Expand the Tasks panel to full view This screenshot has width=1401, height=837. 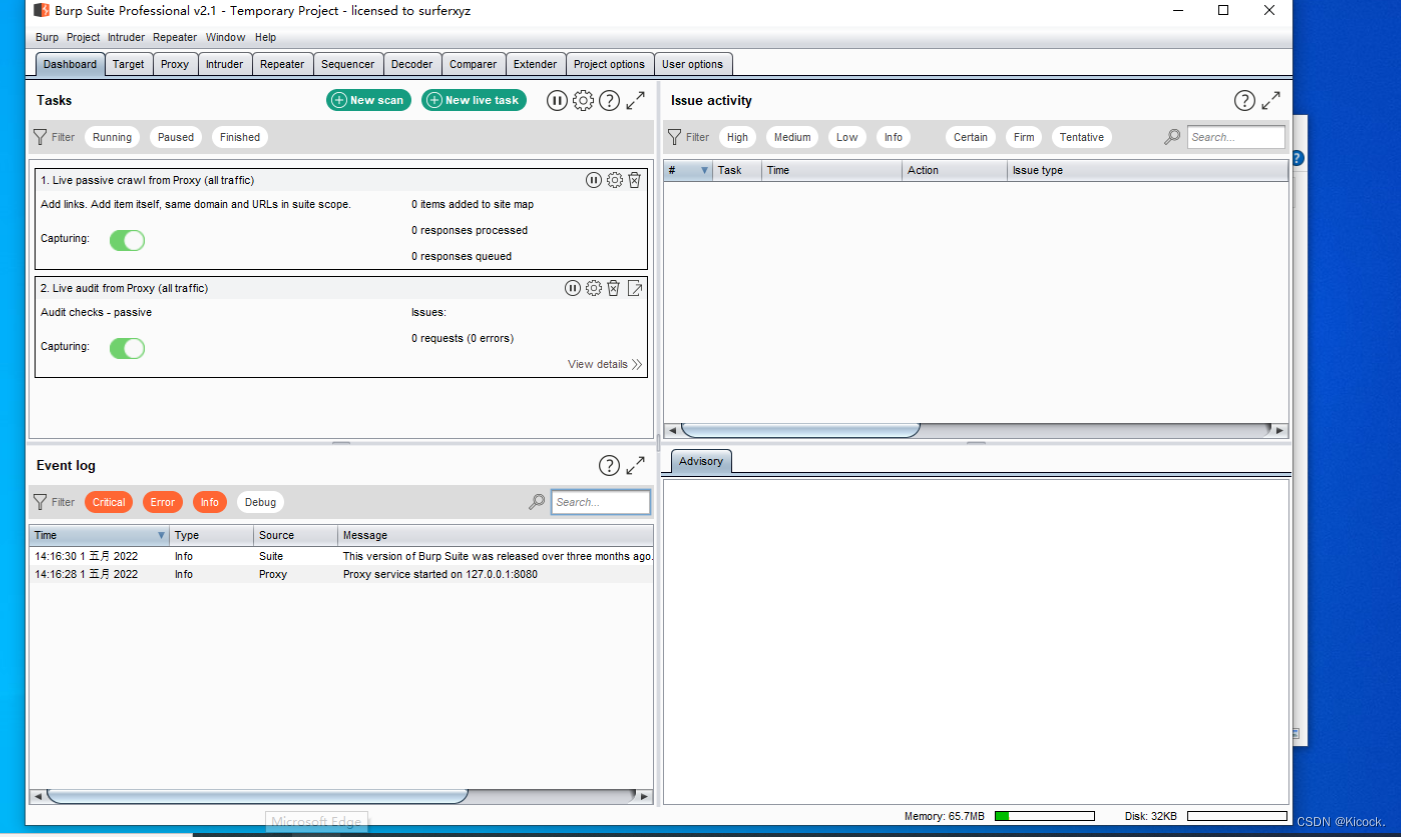click(x=636, y=100)
